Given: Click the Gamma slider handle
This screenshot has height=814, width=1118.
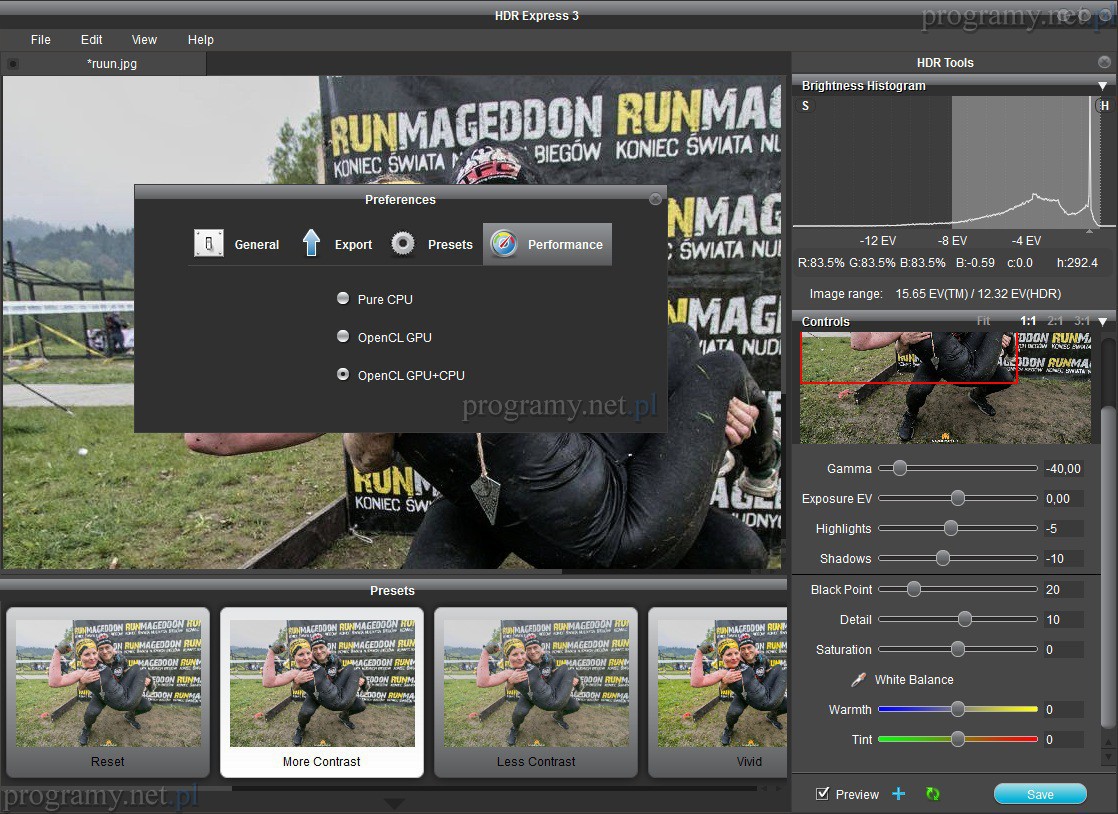Looking at the screenshot, I should (900, 468).
